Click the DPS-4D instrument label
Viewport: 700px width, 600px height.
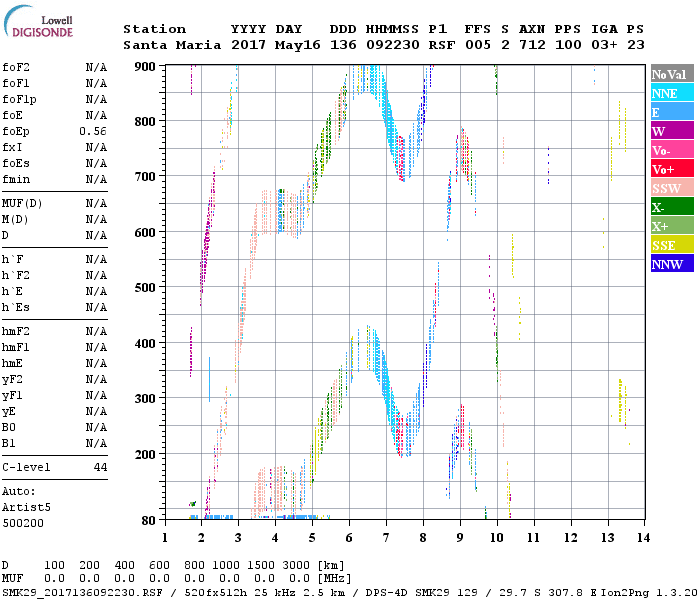[x=386, y=593]
